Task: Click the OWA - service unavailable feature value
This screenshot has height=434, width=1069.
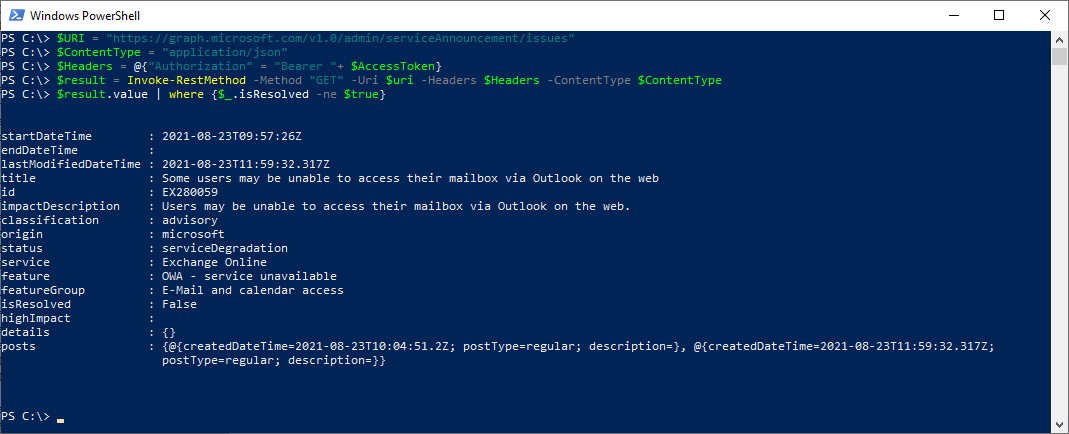Action: coord(250,277)
